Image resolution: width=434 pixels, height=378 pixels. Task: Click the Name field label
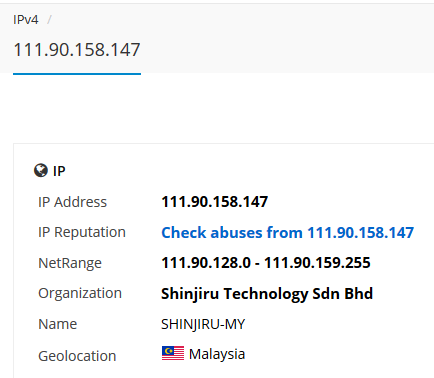pos(58,324)
